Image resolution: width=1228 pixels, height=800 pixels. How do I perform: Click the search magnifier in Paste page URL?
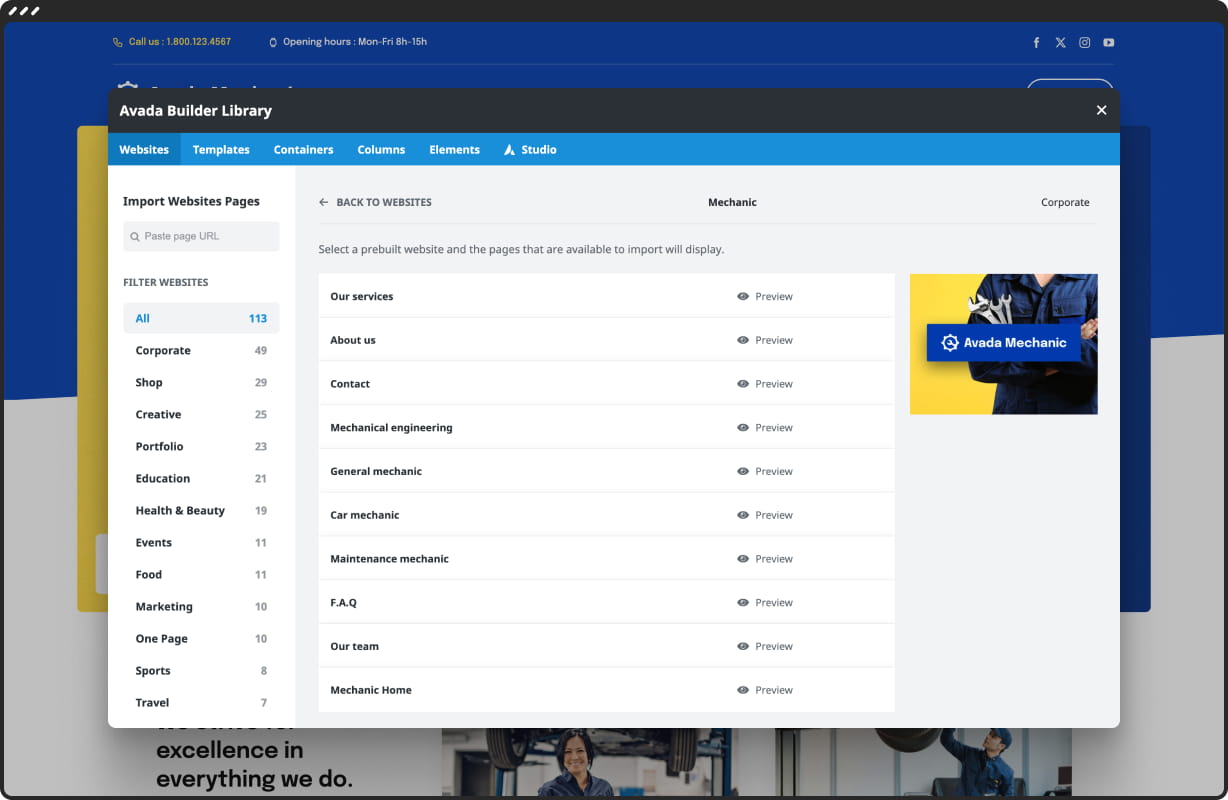(135, 237)
